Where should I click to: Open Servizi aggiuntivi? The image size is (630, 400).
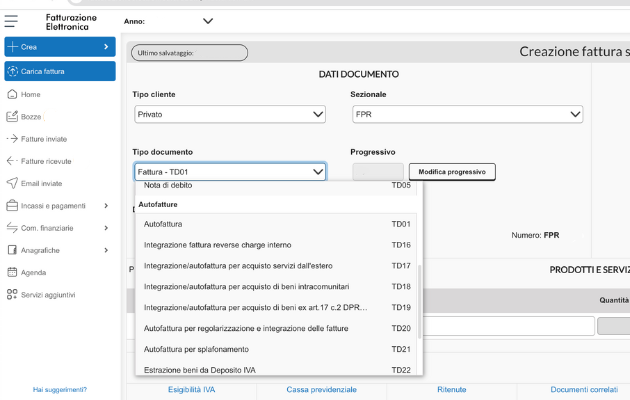point(48,294)
